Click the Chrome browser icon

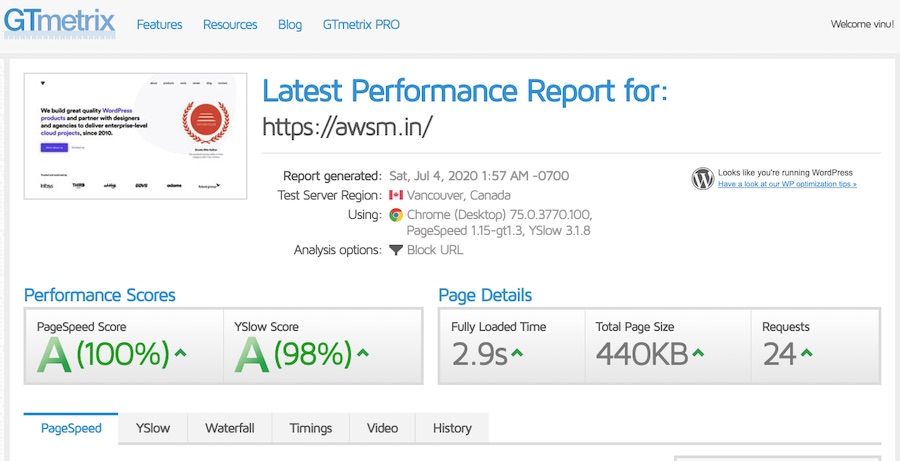396,215
